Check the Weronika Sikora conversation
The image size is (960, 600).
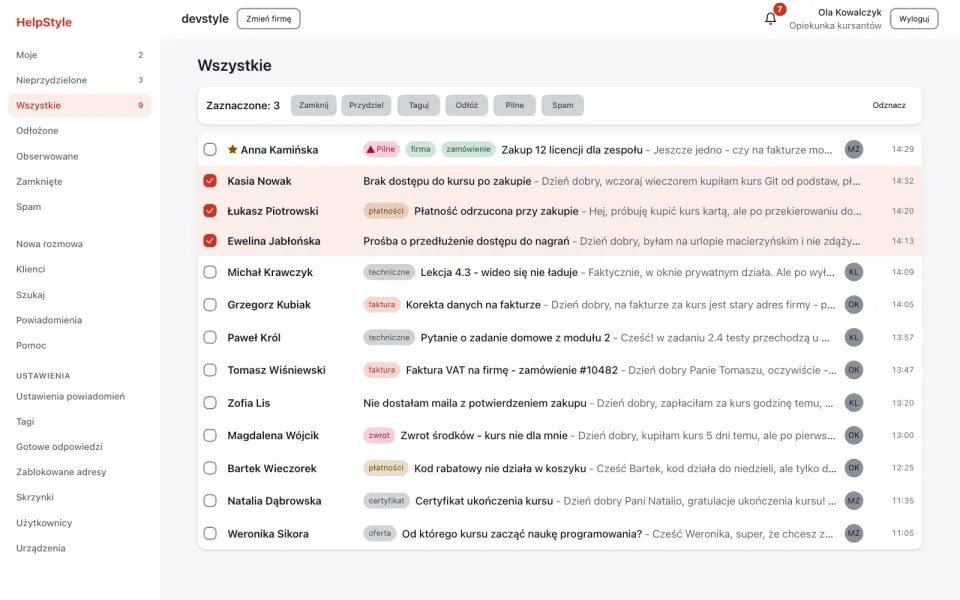(x=210, y=533)
